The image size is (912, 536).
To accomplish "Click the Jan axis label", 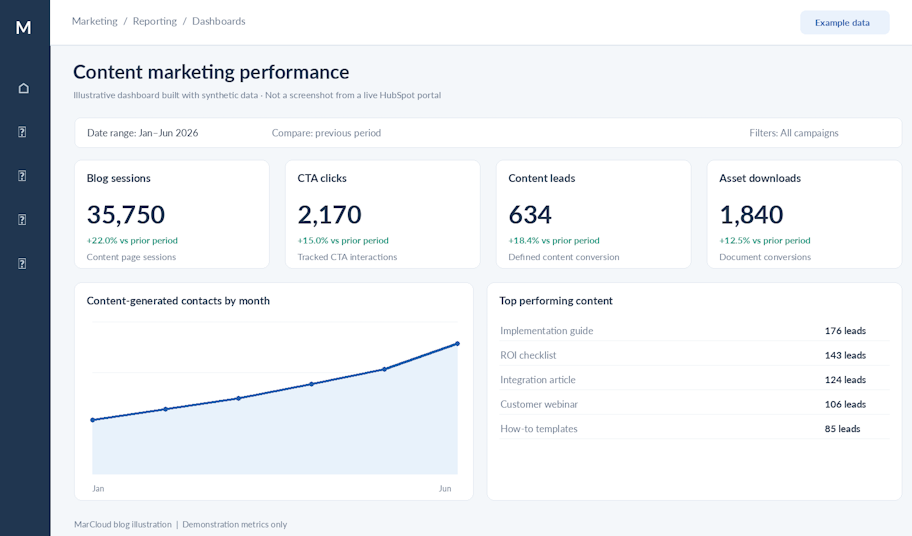I will (x=98, y=488).
